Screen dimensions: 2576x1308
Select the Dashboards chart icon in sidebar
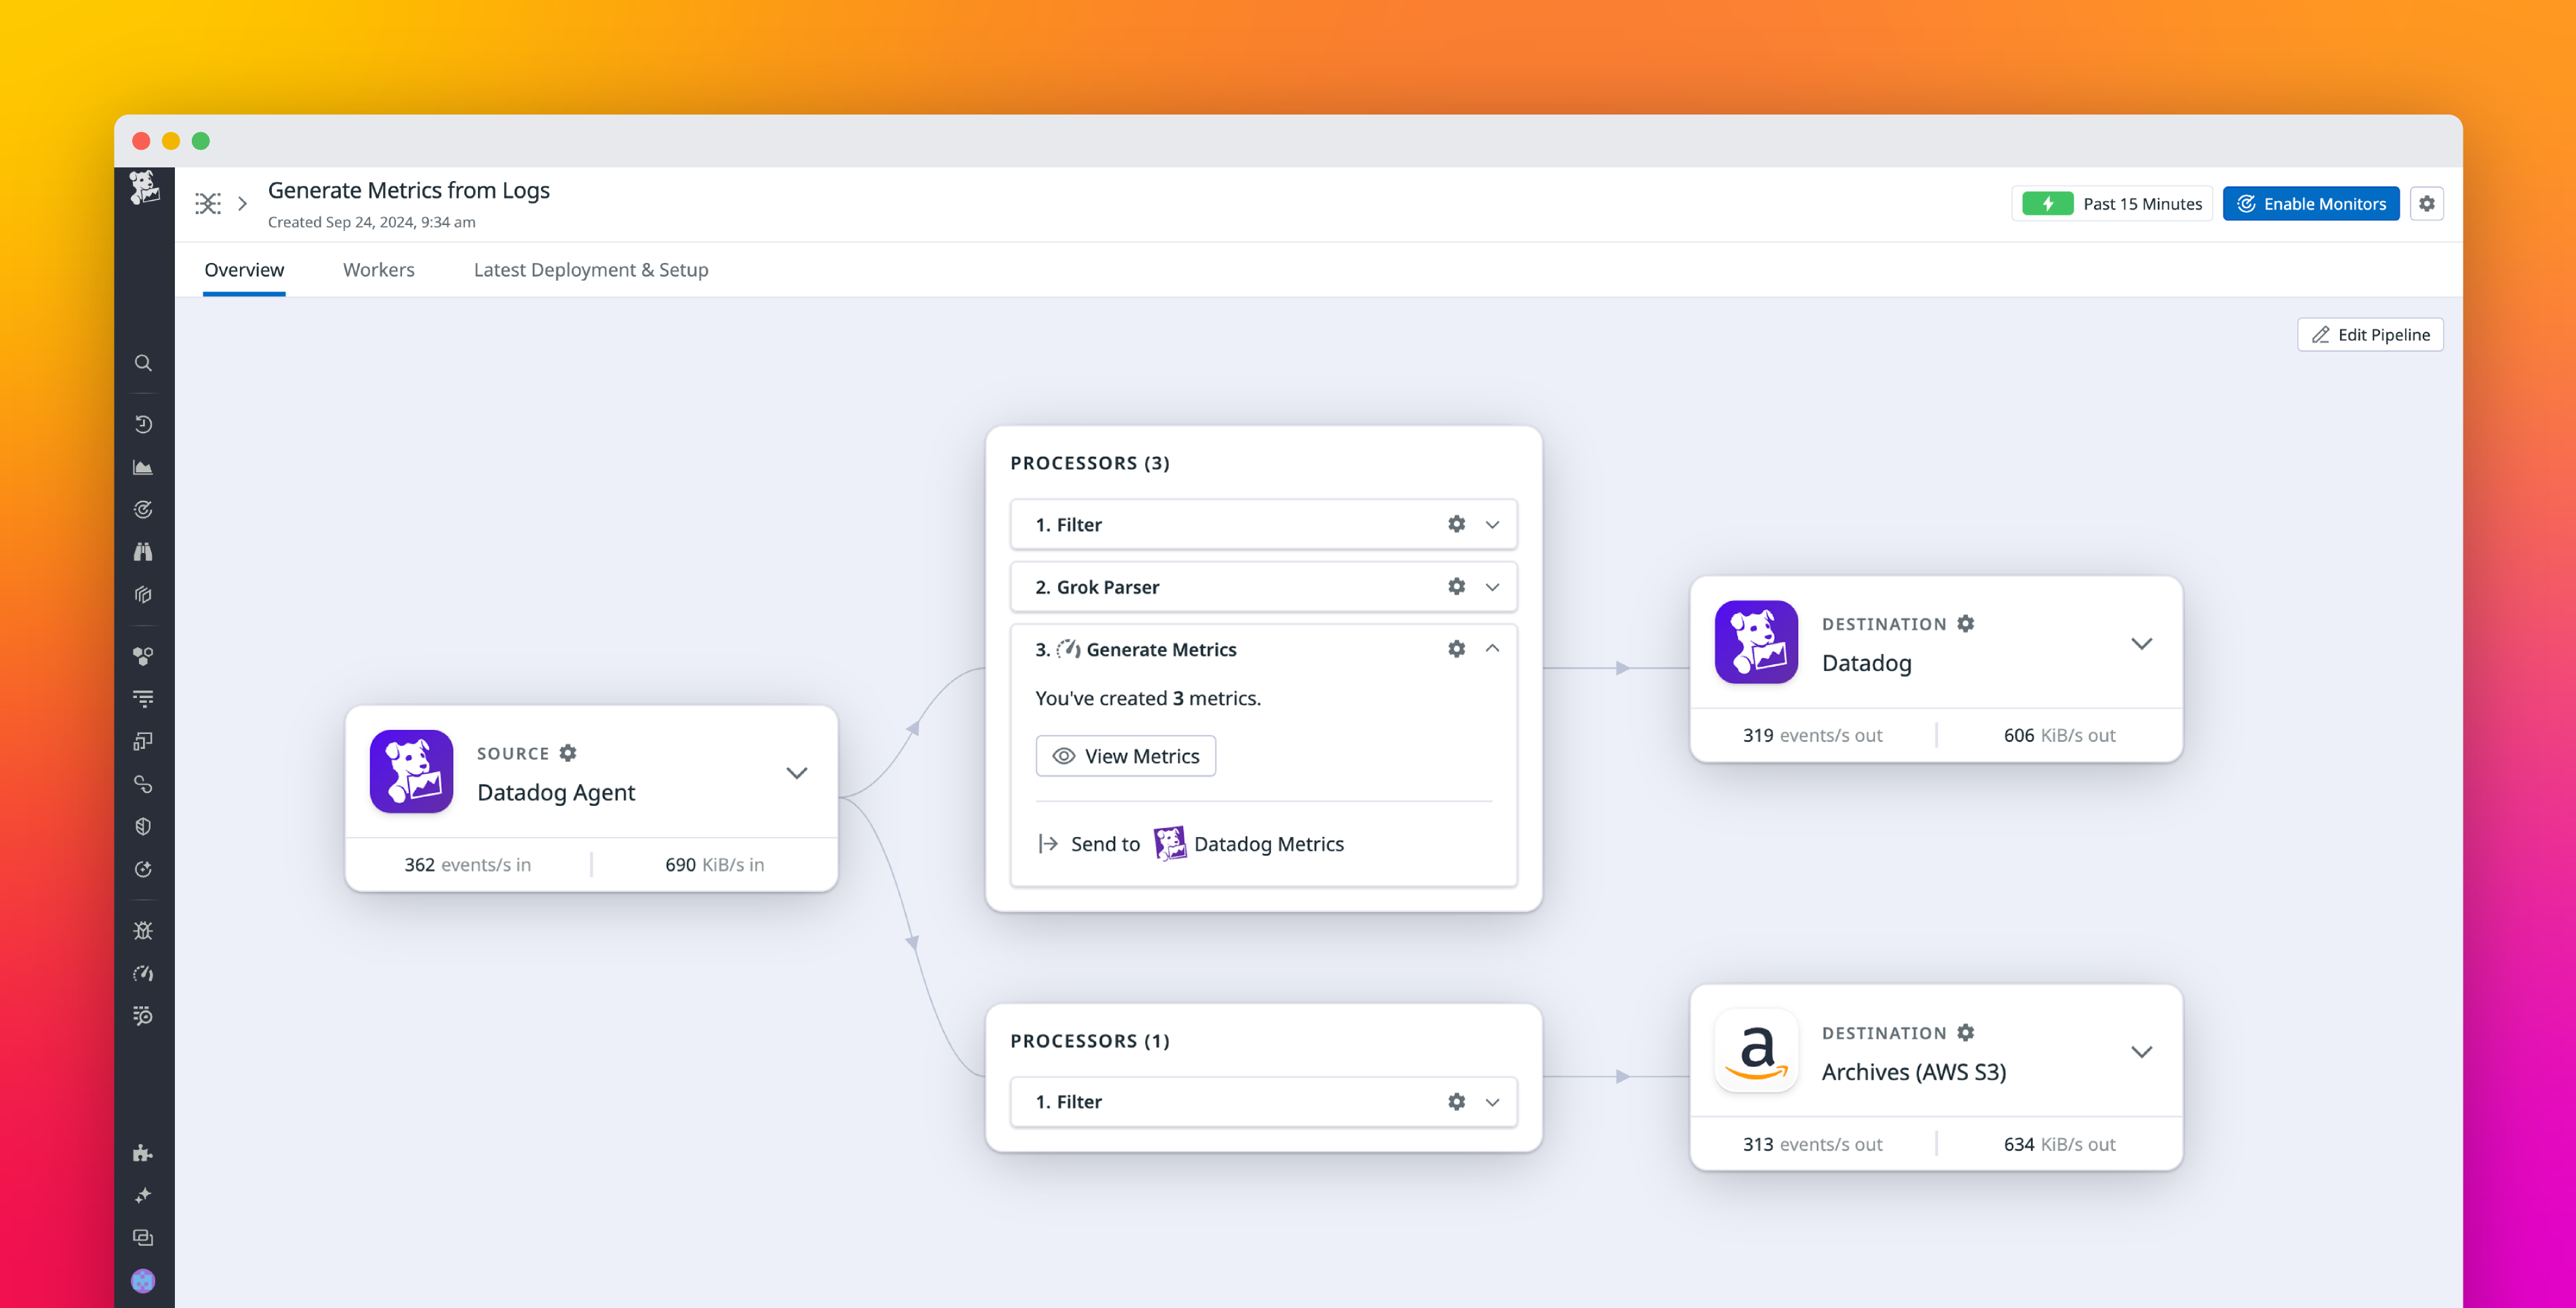tap(143, 466)
